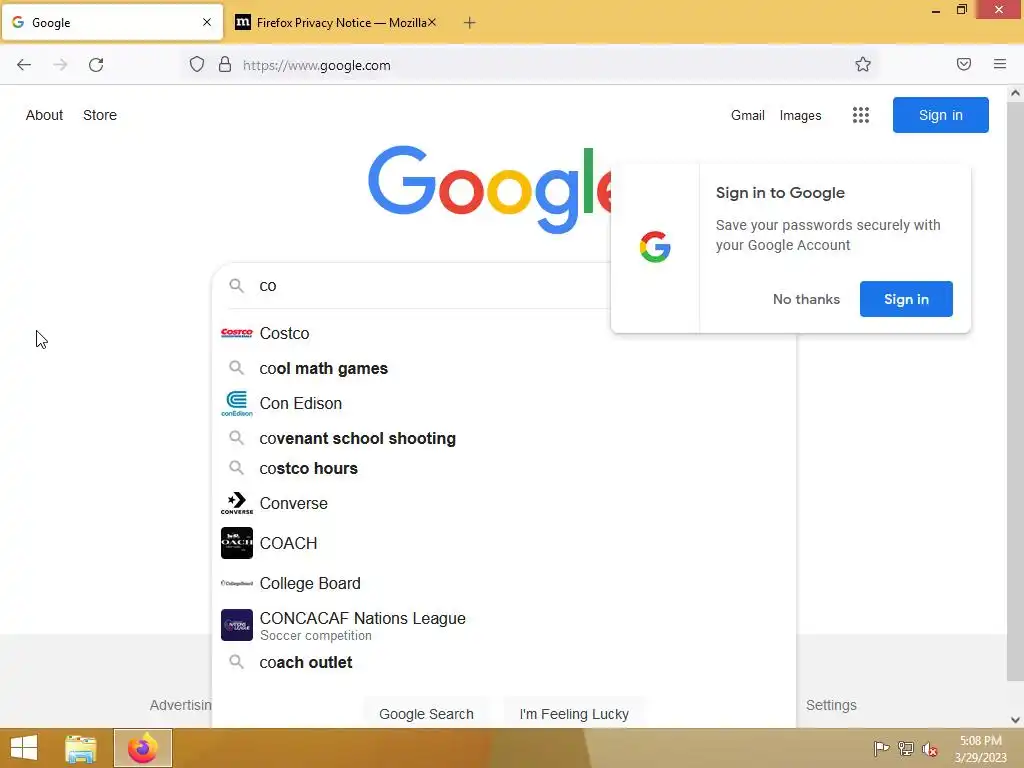
Task: Click the Advertising footer link
Action: (180, 705)
